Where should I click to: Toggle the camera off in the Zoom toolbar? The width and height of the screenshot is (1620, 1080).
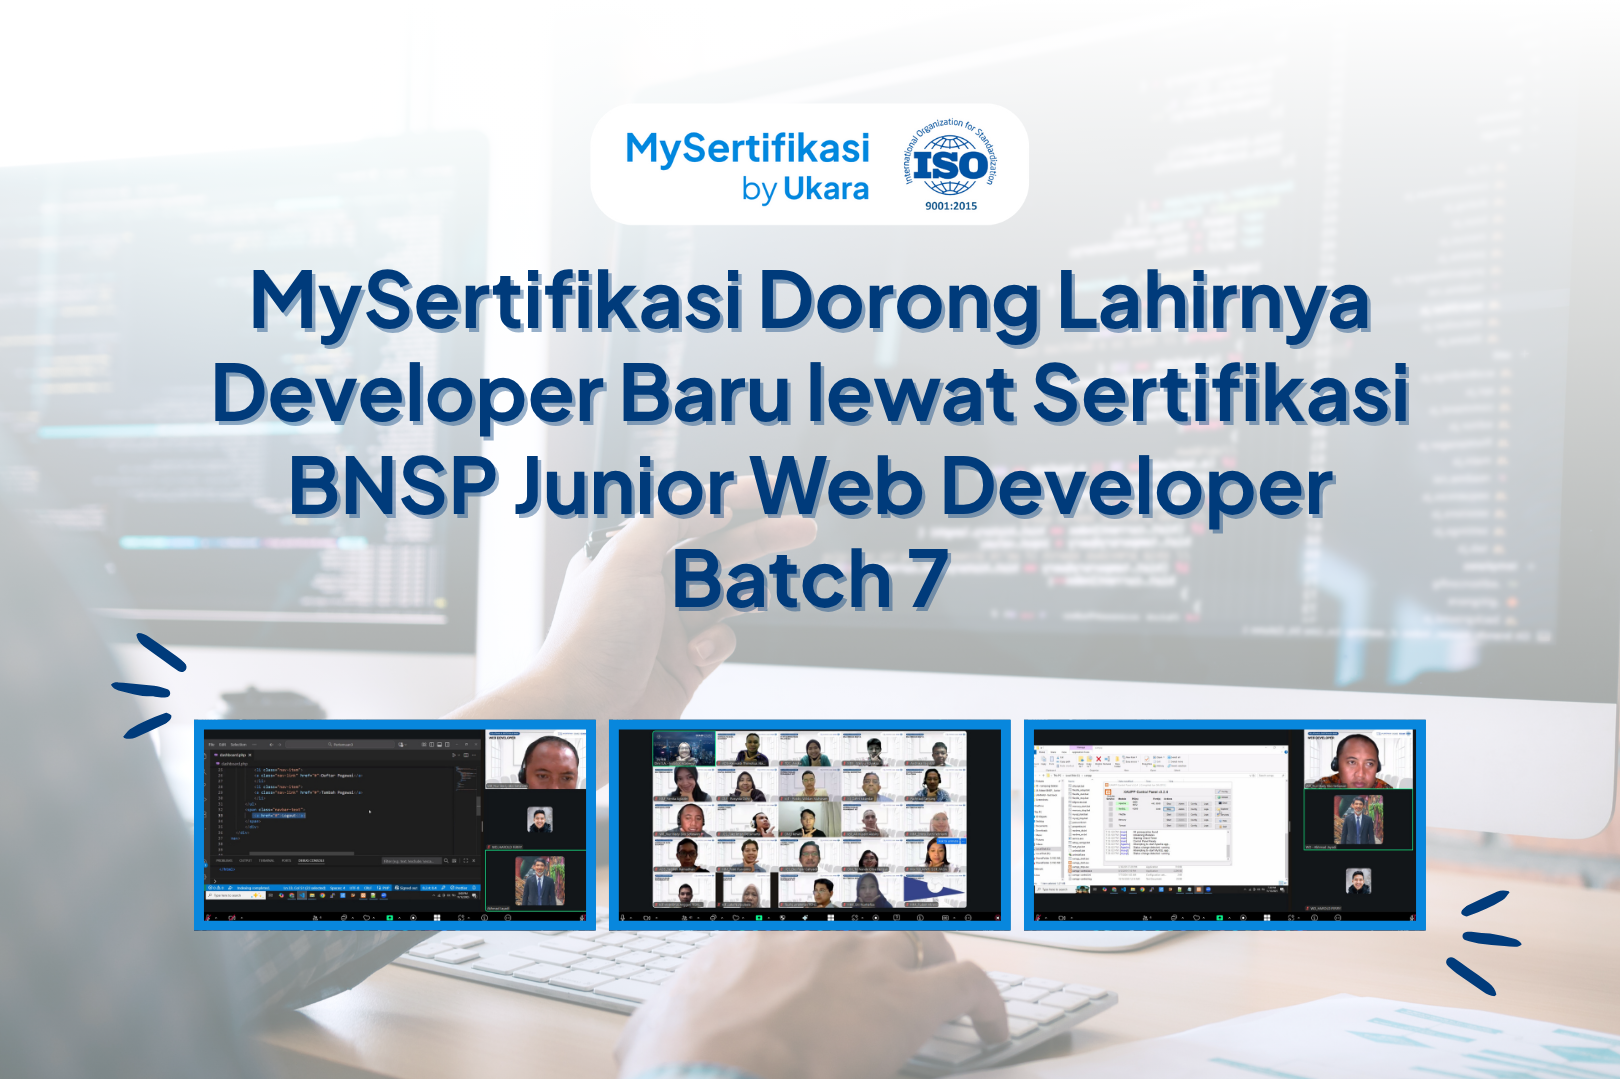tap(646, 918)
